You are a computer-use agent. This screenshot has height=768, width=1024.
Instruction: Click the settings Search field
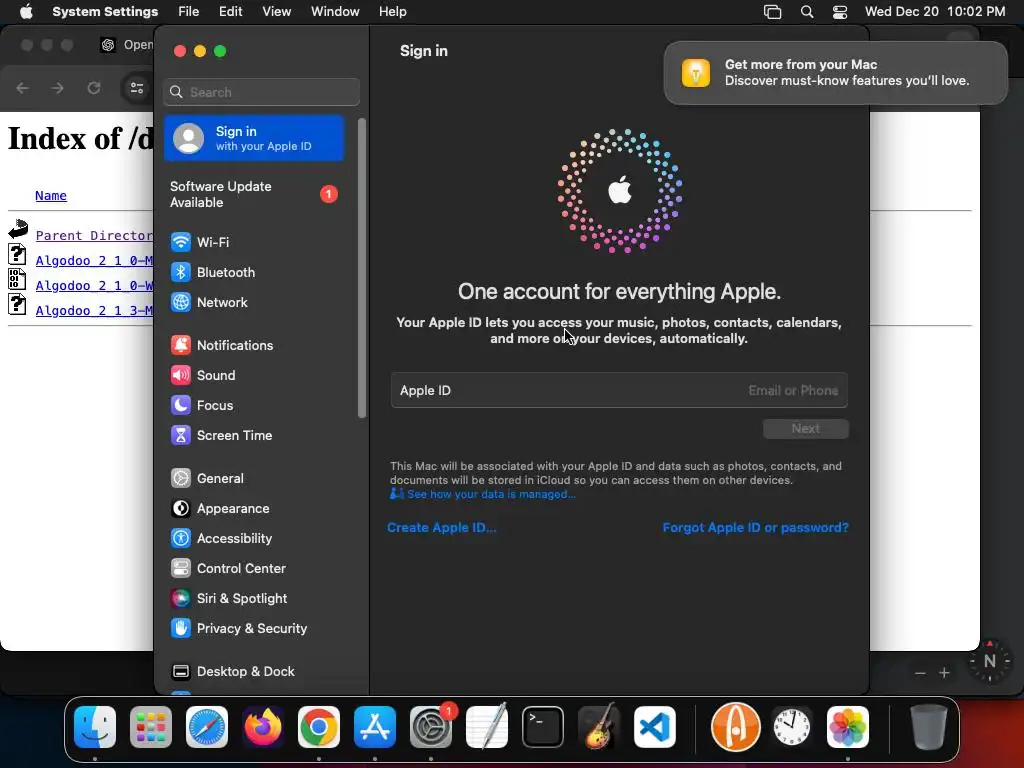(x=261, y=92)
